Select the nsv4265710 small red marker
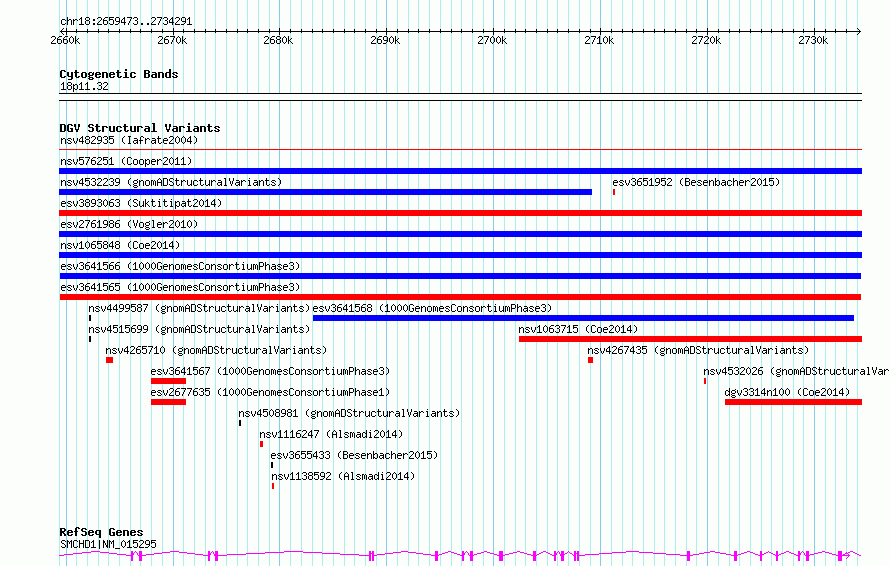Viewport: 890px width, 566px height. [x=110, y=360]
